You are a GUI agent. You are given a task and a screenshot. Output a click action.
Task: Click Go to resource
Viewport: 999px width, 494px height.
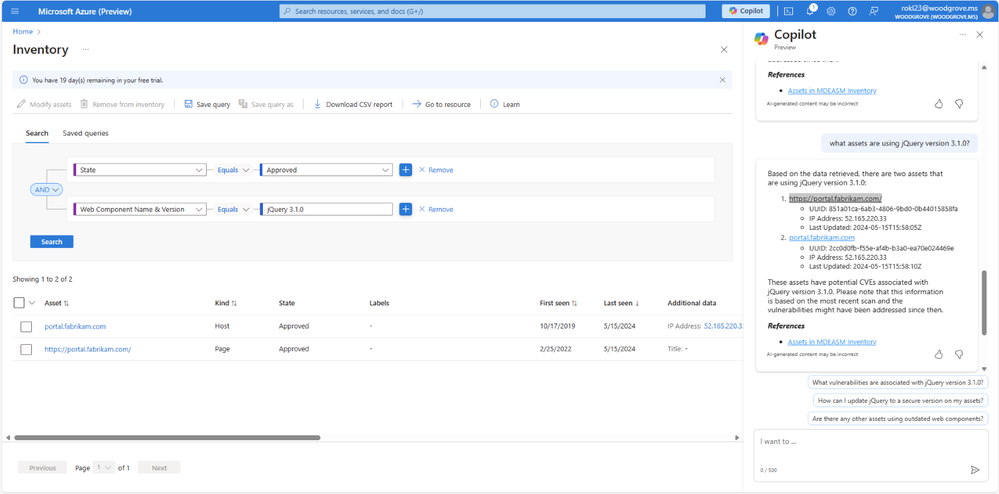[442, 105]
